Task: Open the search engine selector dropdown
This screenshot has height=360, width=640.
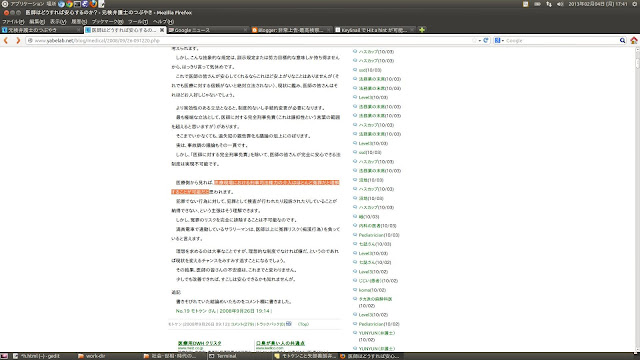Action: click(499, 40)
